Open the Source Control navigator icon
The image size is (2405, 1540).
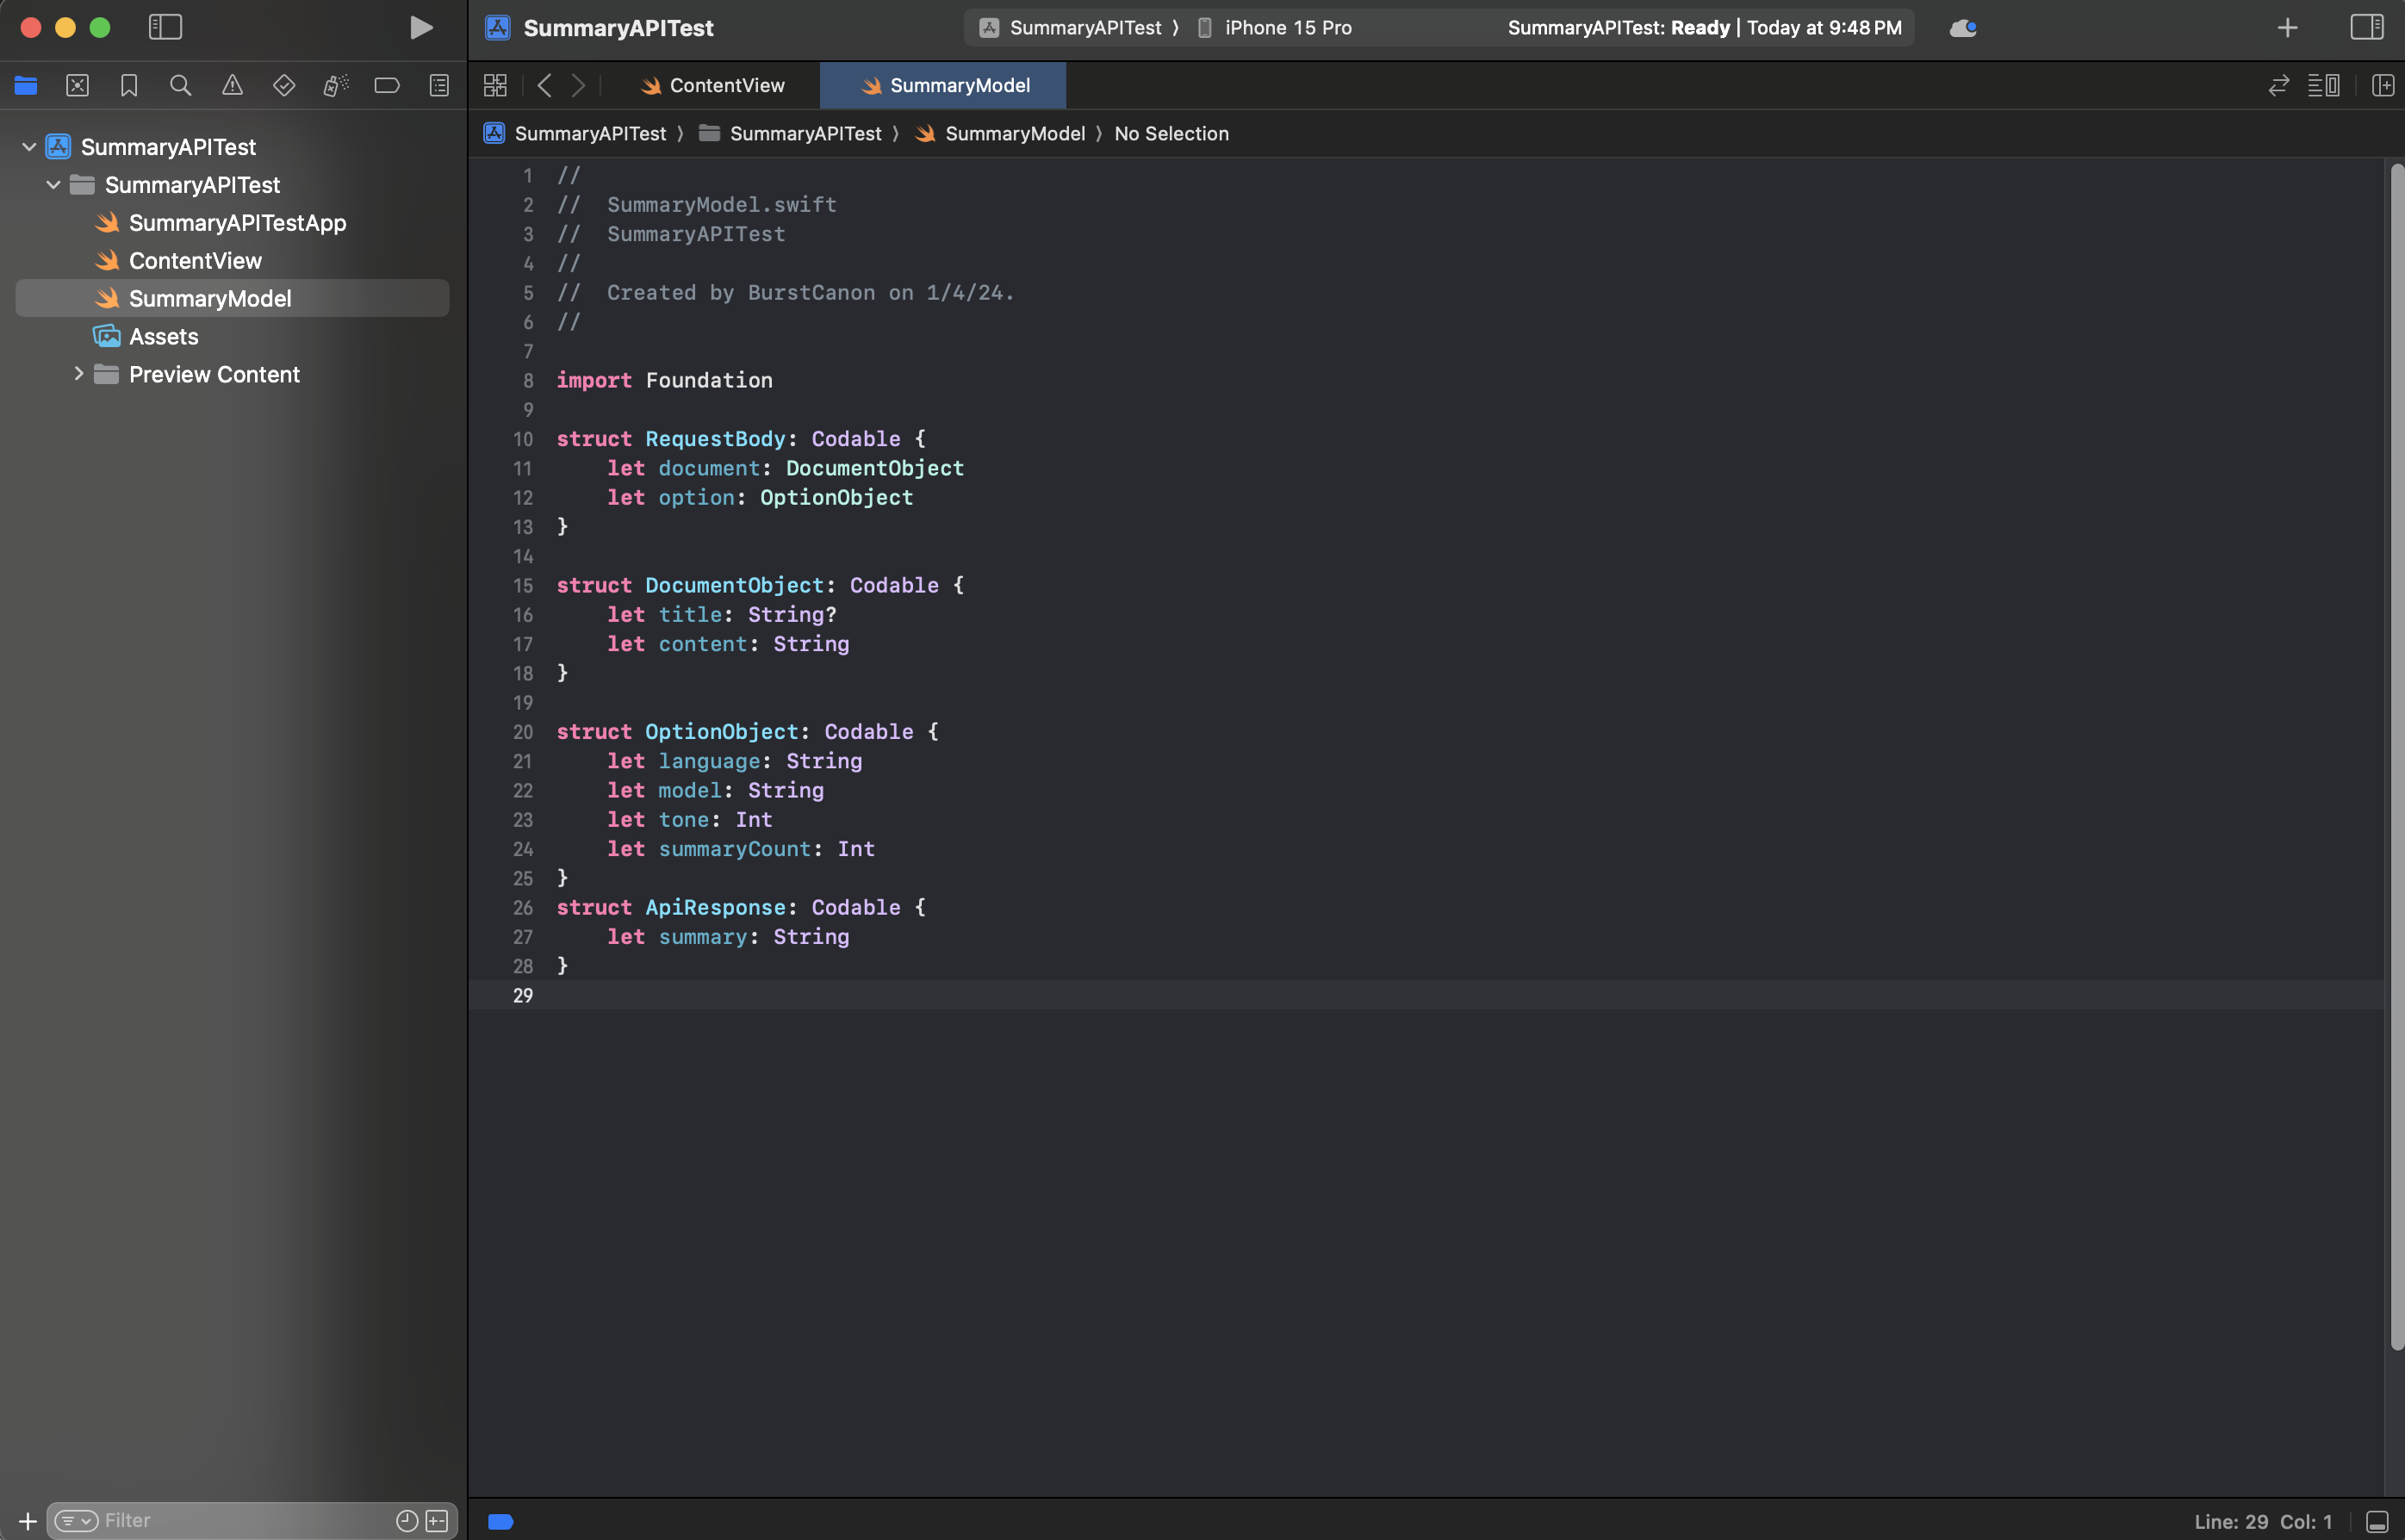77,86
